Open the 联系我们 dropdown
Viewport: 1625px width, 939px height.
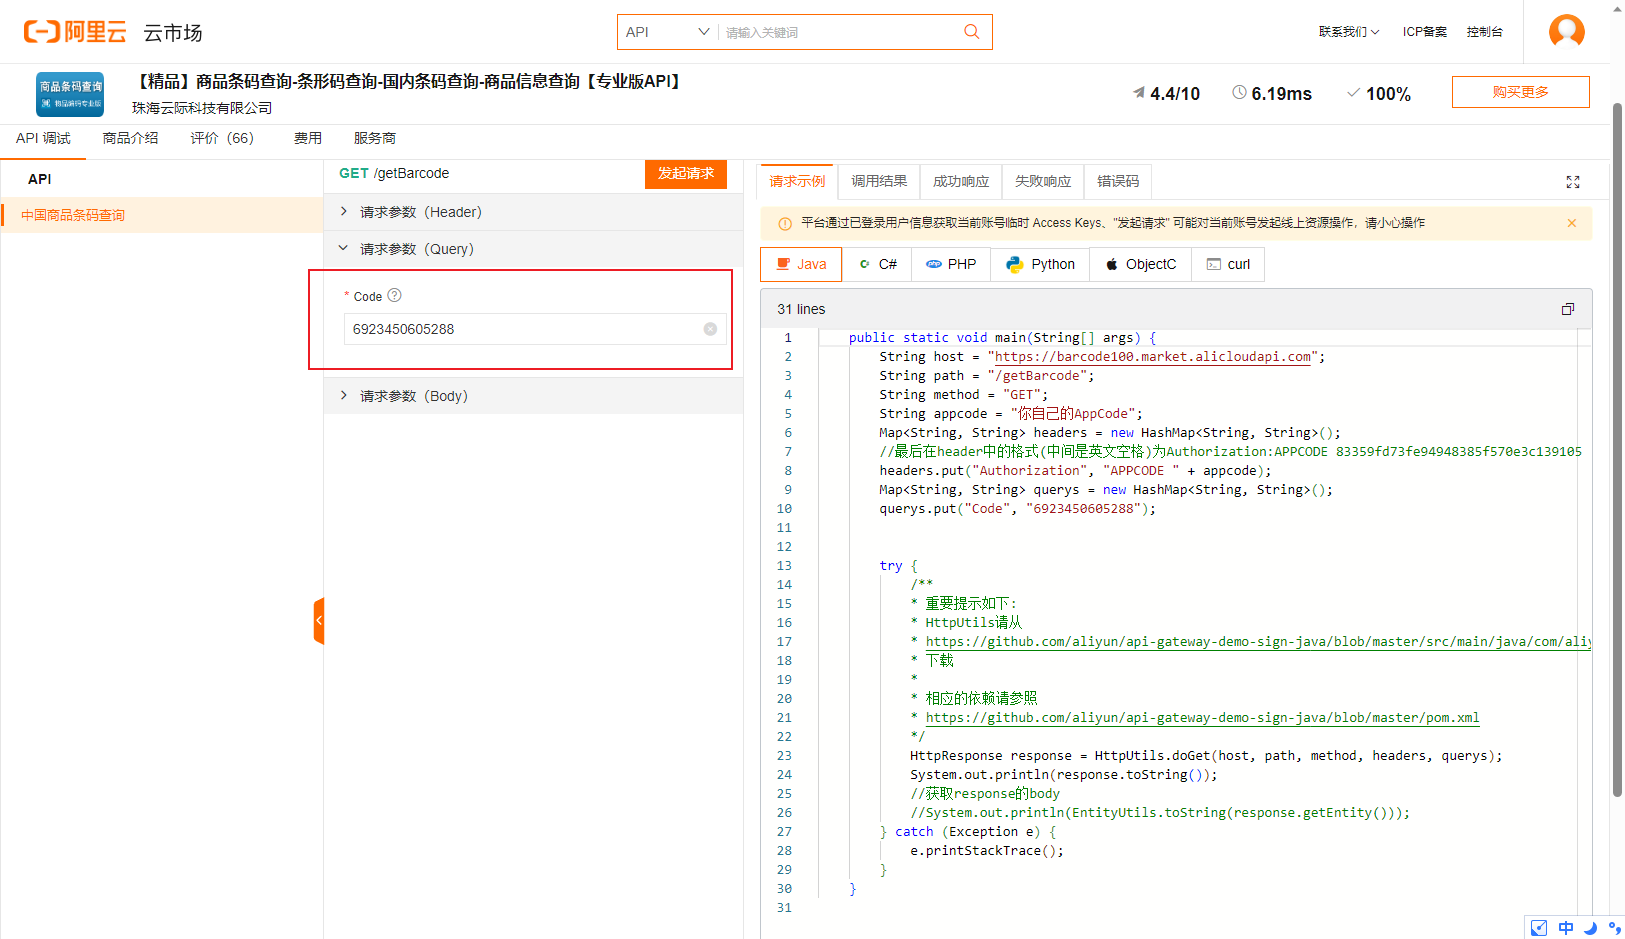point(1348,32)
